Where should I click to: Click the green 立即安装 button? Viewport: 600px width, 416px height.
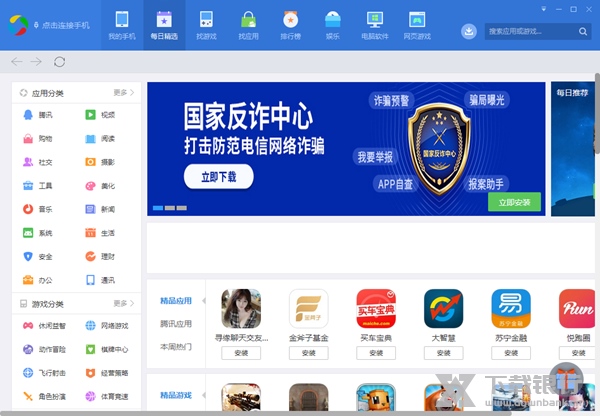coord(514,202)
